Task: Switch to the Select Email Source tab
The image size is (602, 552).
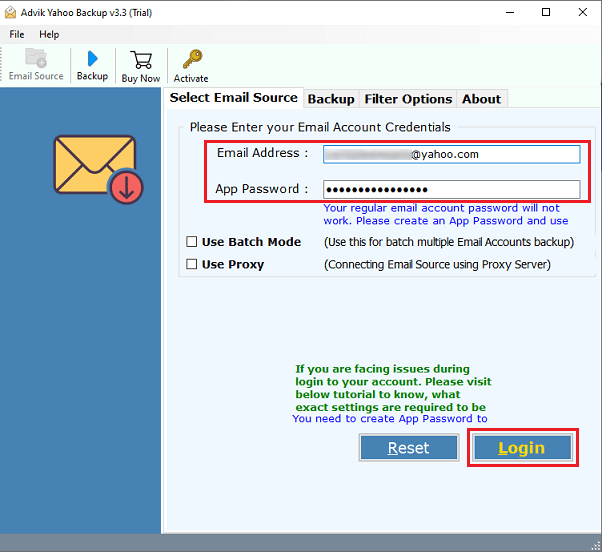Action: pos(233,98)
